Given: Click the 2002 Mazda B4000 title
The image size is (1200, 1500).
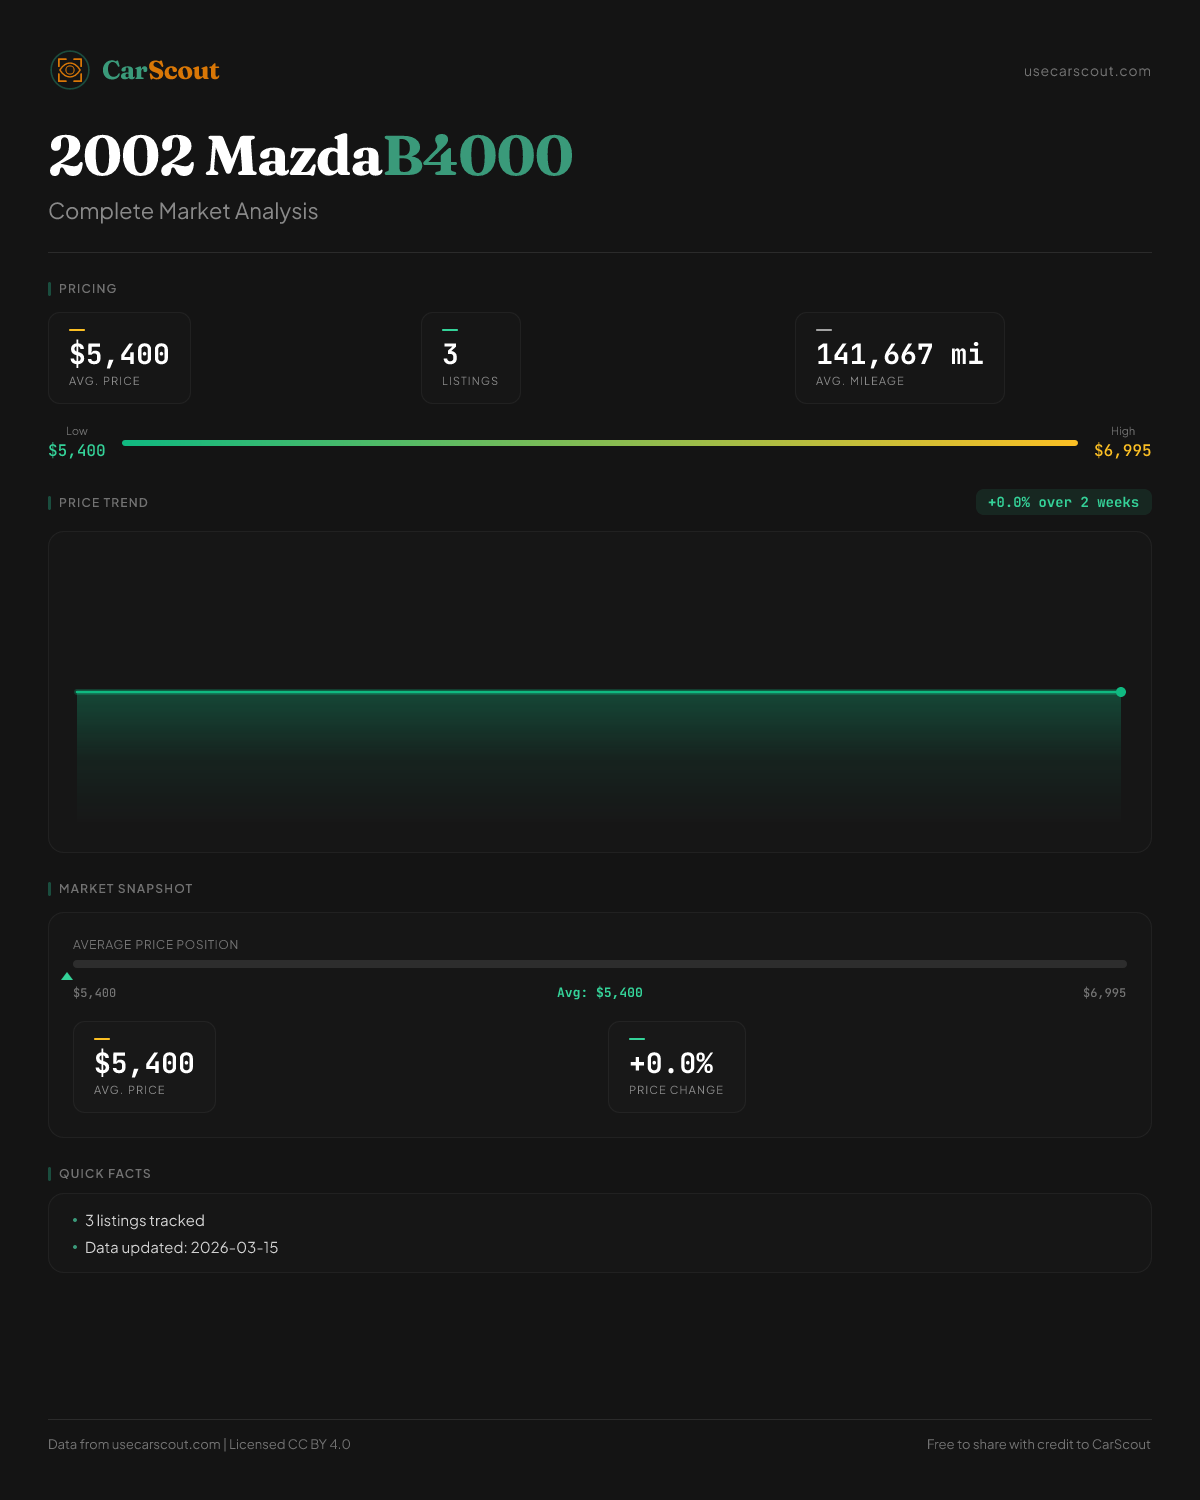Looking at the screenshot, I should 310,156.
